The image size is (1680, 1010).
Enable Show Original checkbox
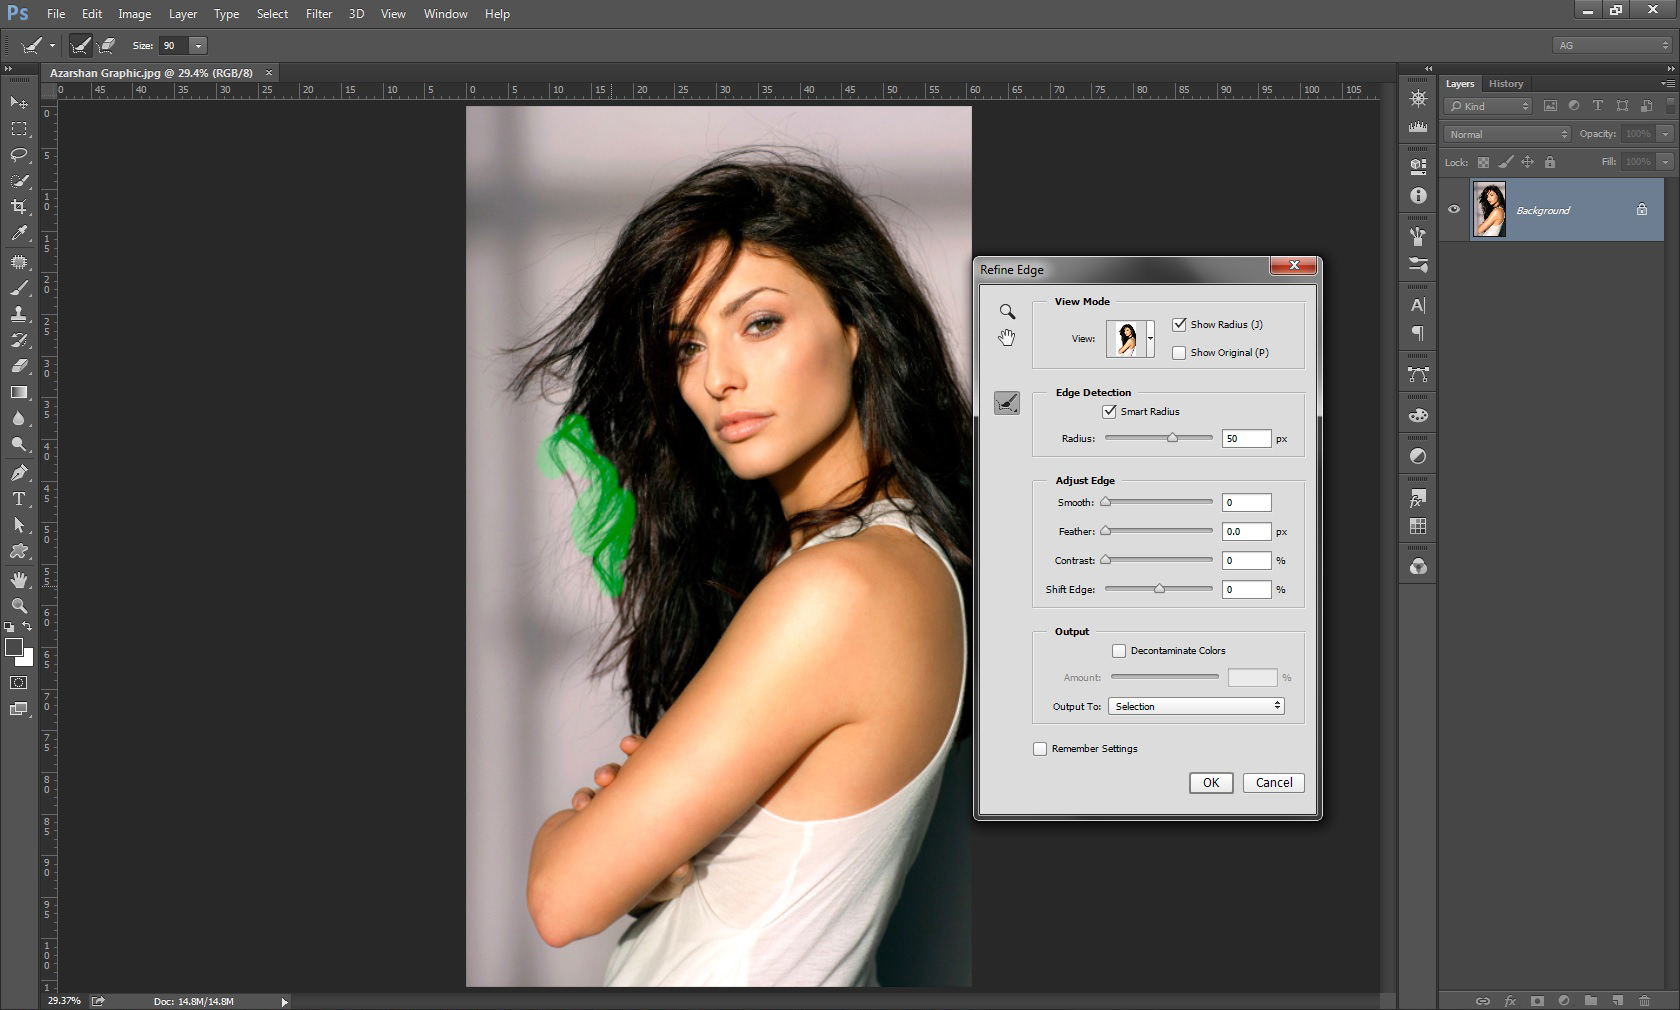[1179, 353]
